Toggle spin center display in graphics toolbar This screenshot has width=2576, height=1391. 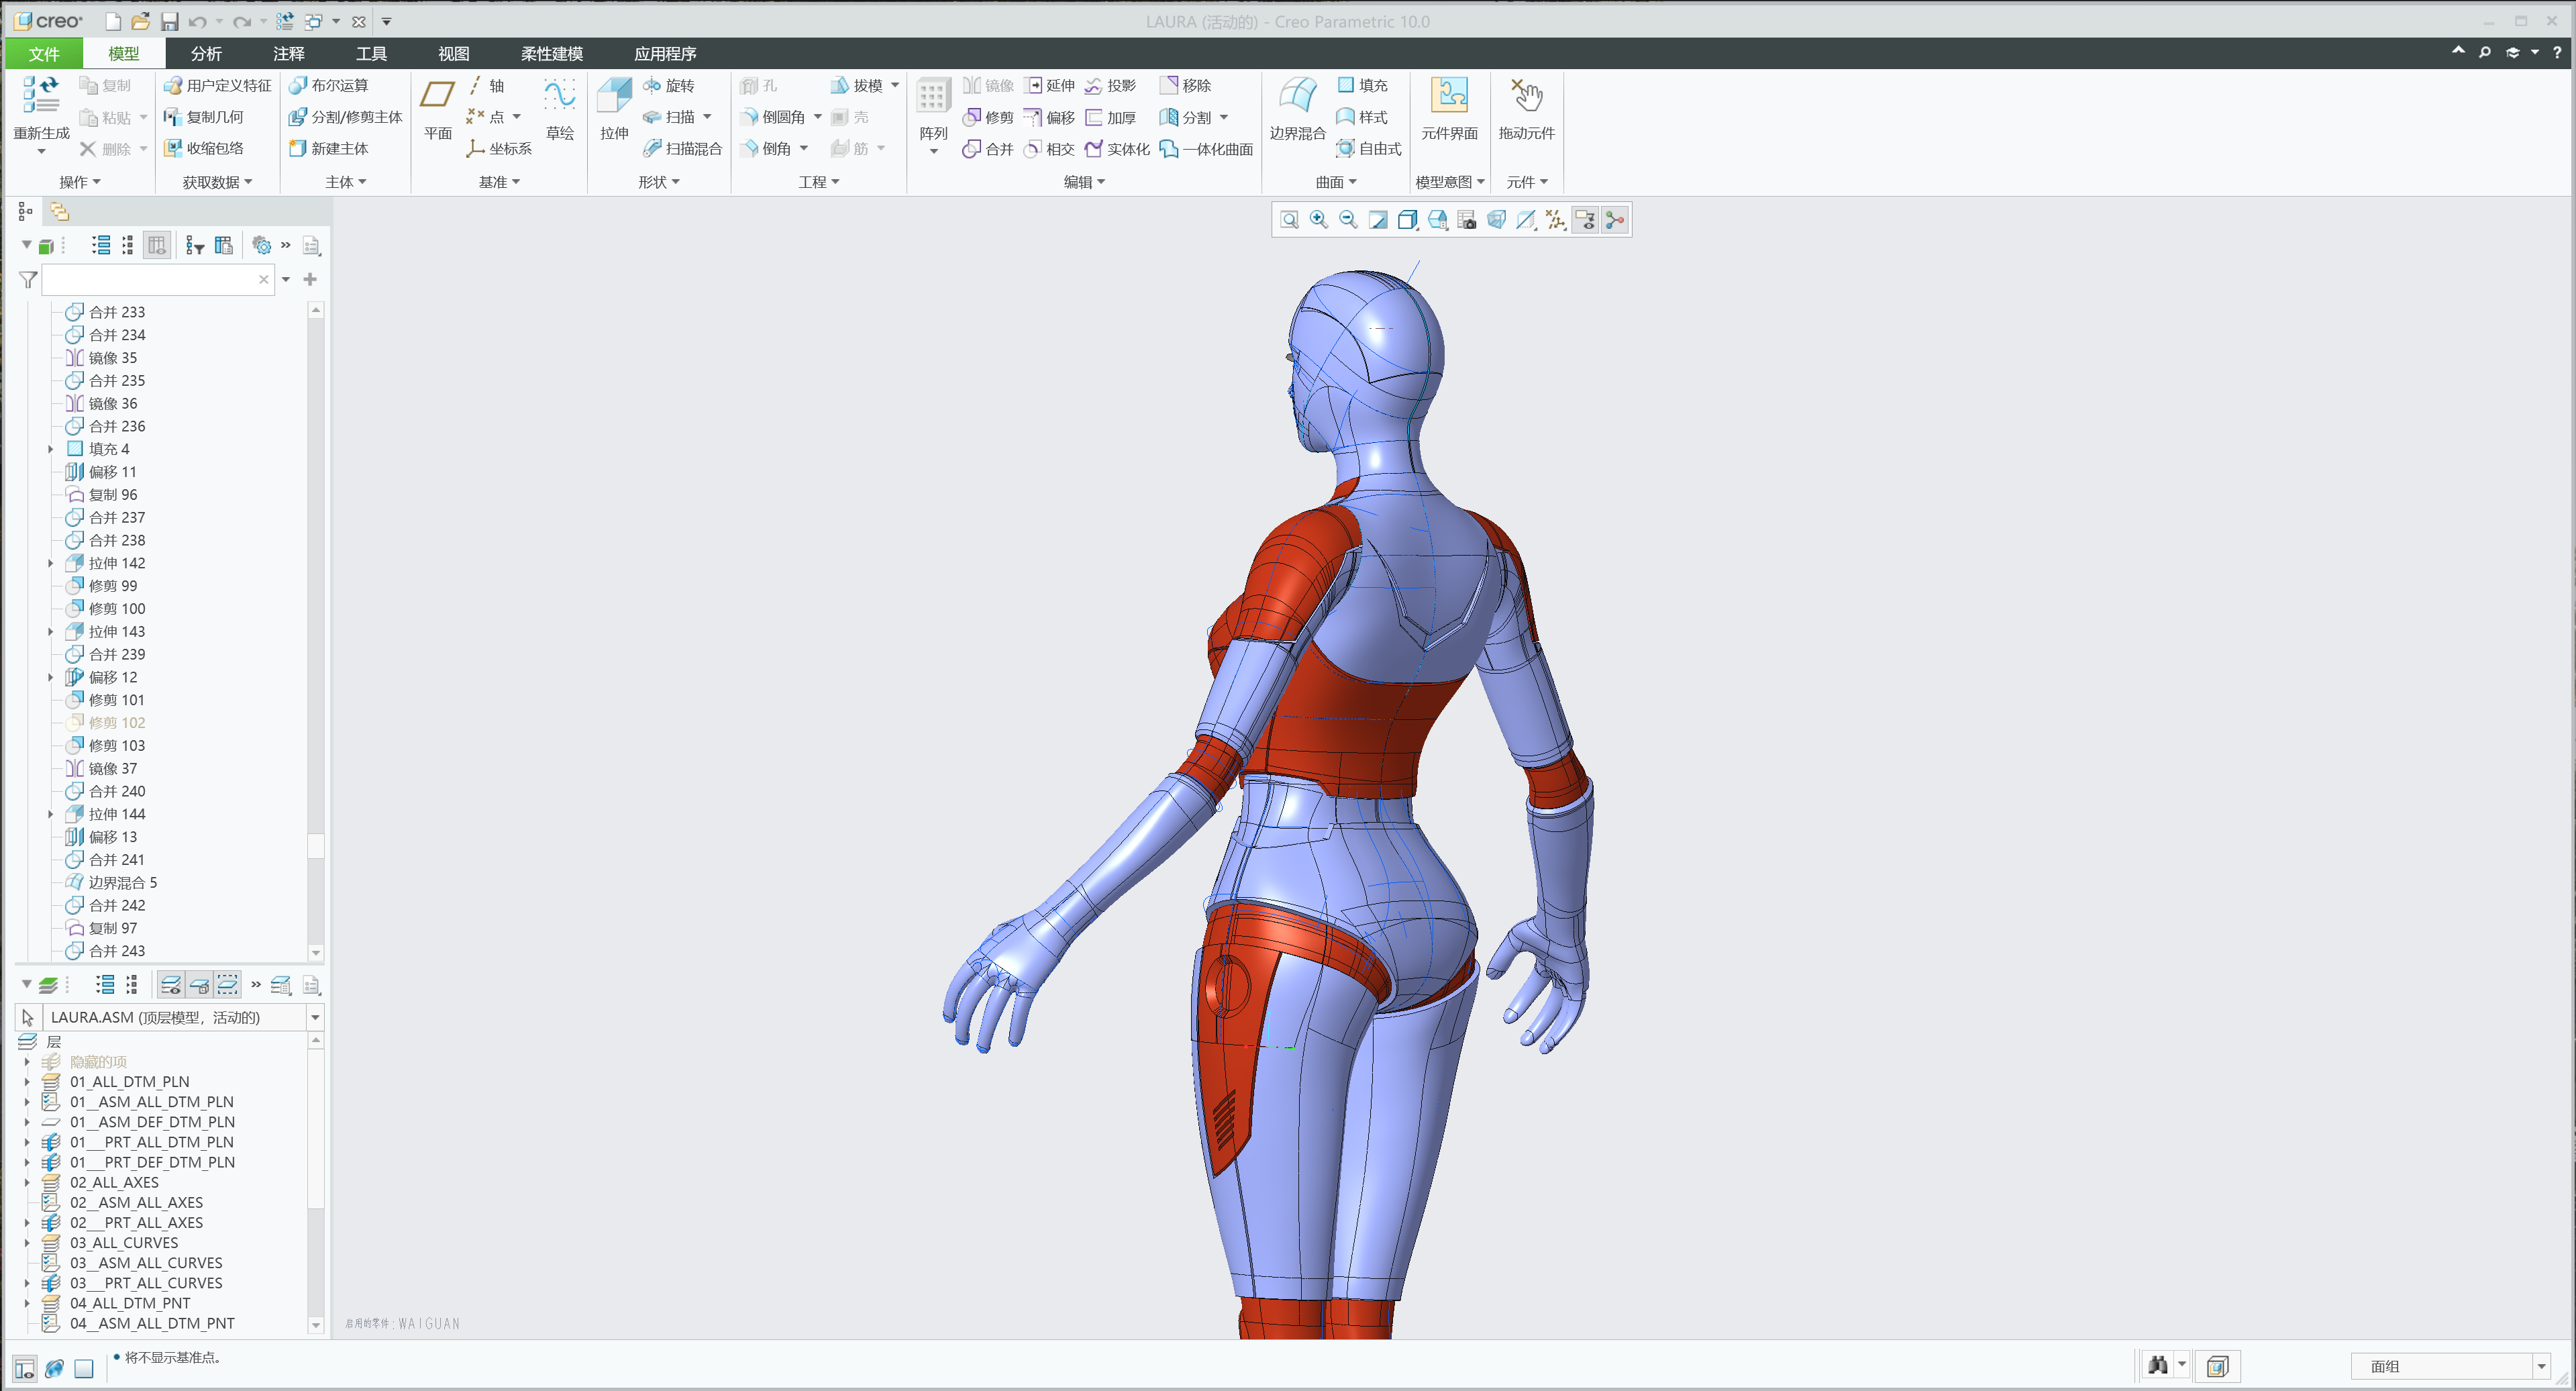click(x=1615, y=219)
